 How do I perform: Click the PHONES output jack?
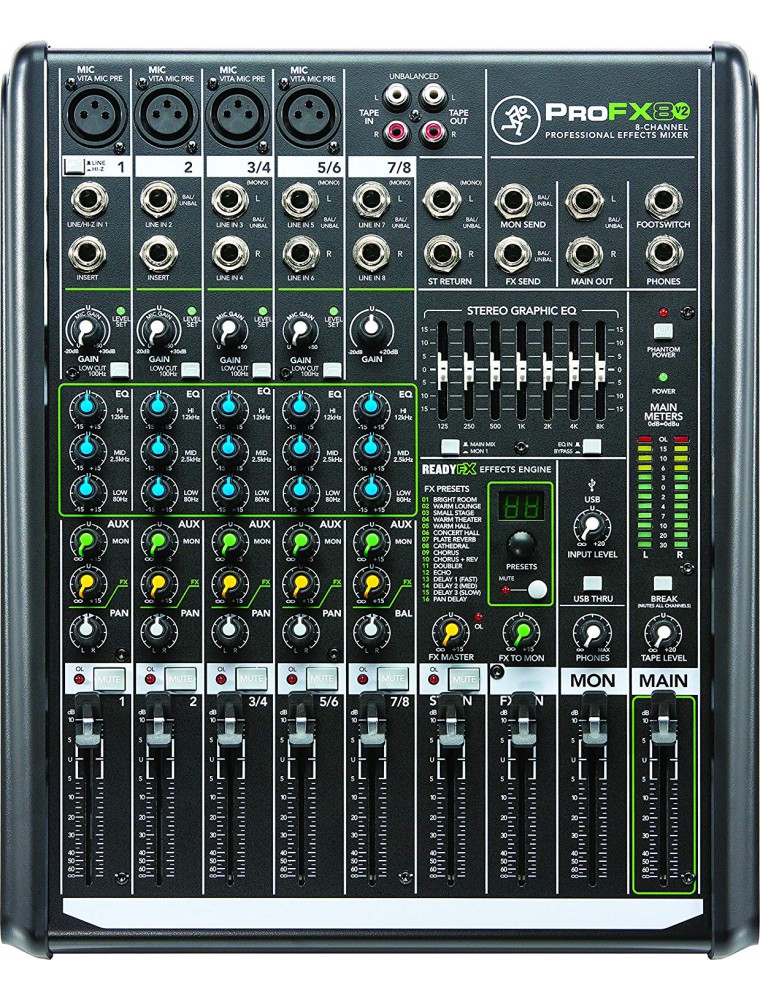(x=664, y=253)
